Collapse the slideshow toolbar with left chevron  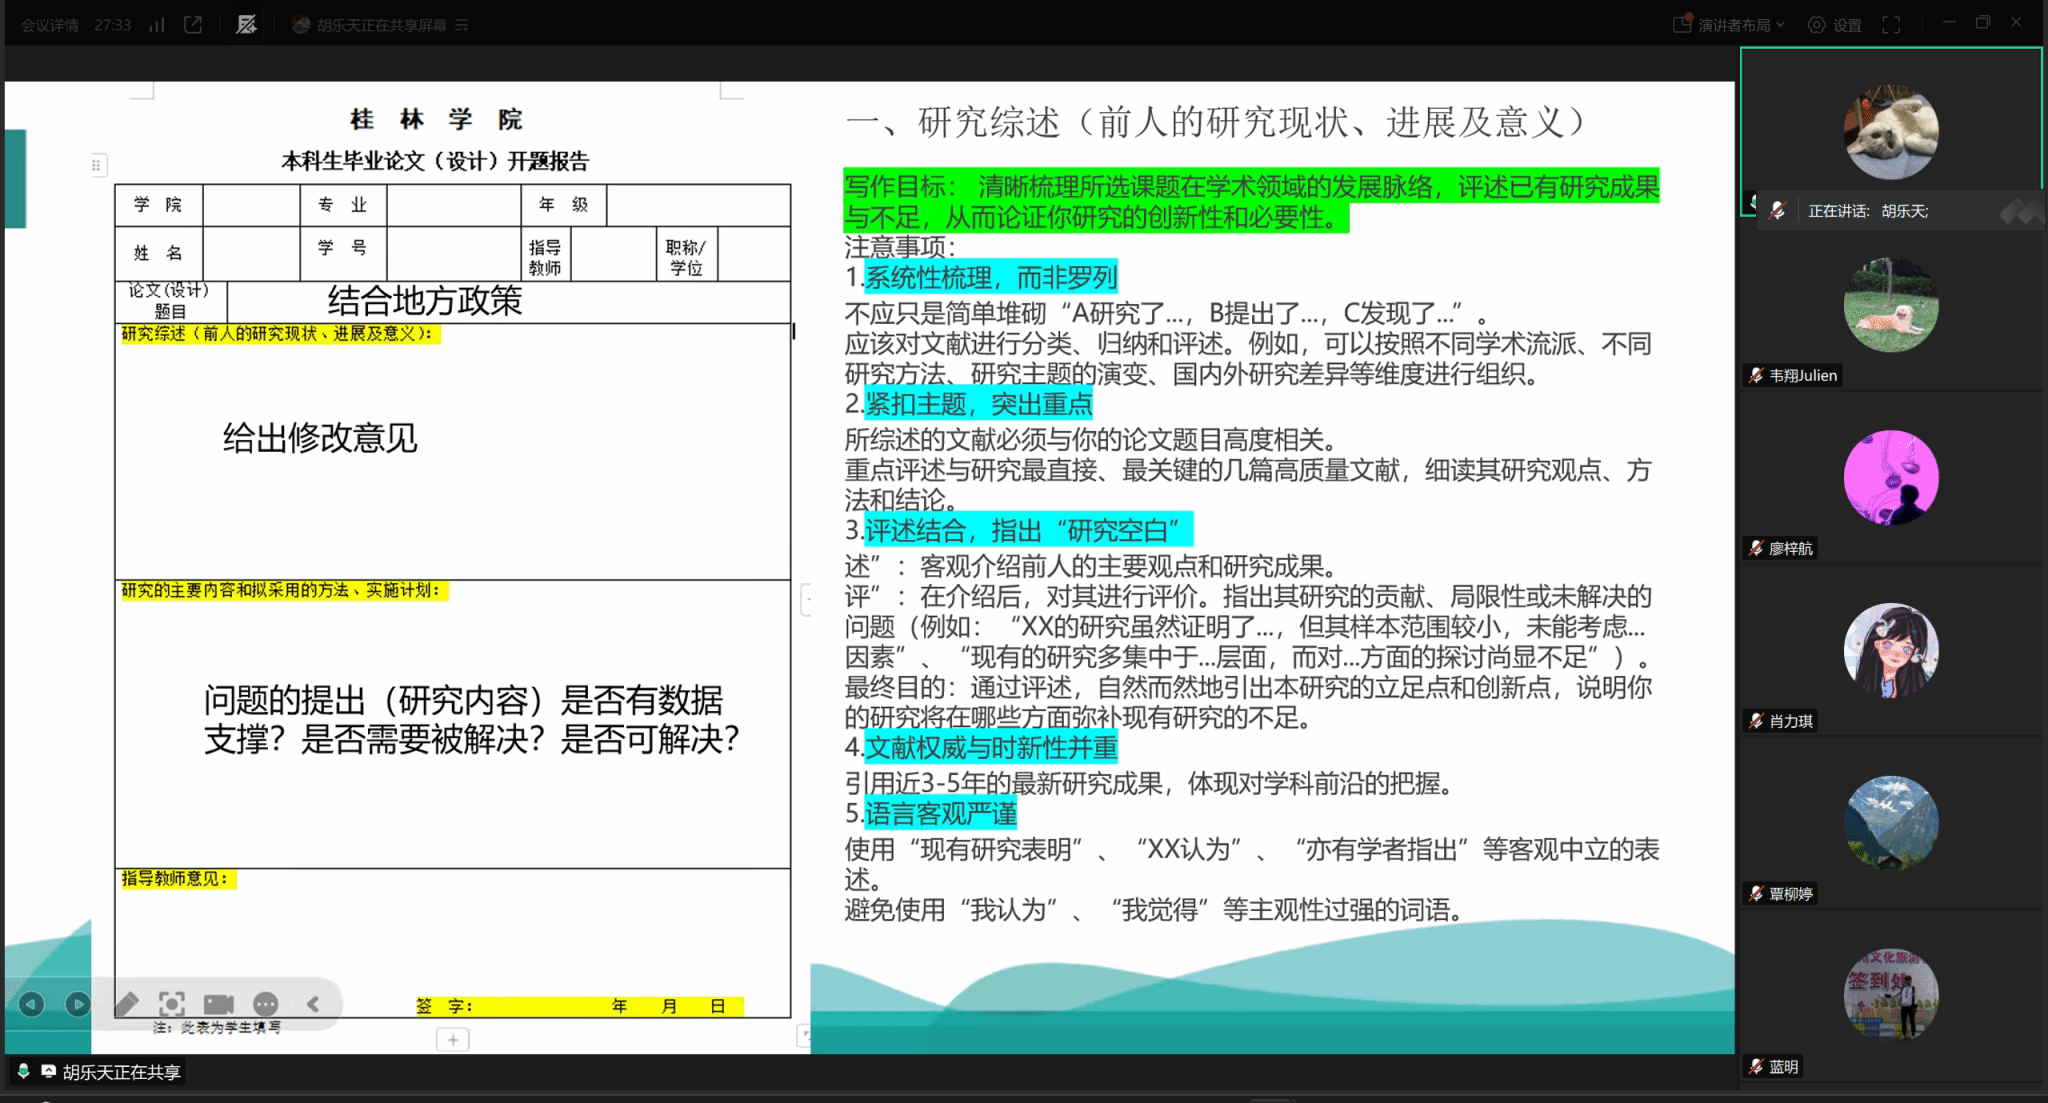pos(313,1004)
